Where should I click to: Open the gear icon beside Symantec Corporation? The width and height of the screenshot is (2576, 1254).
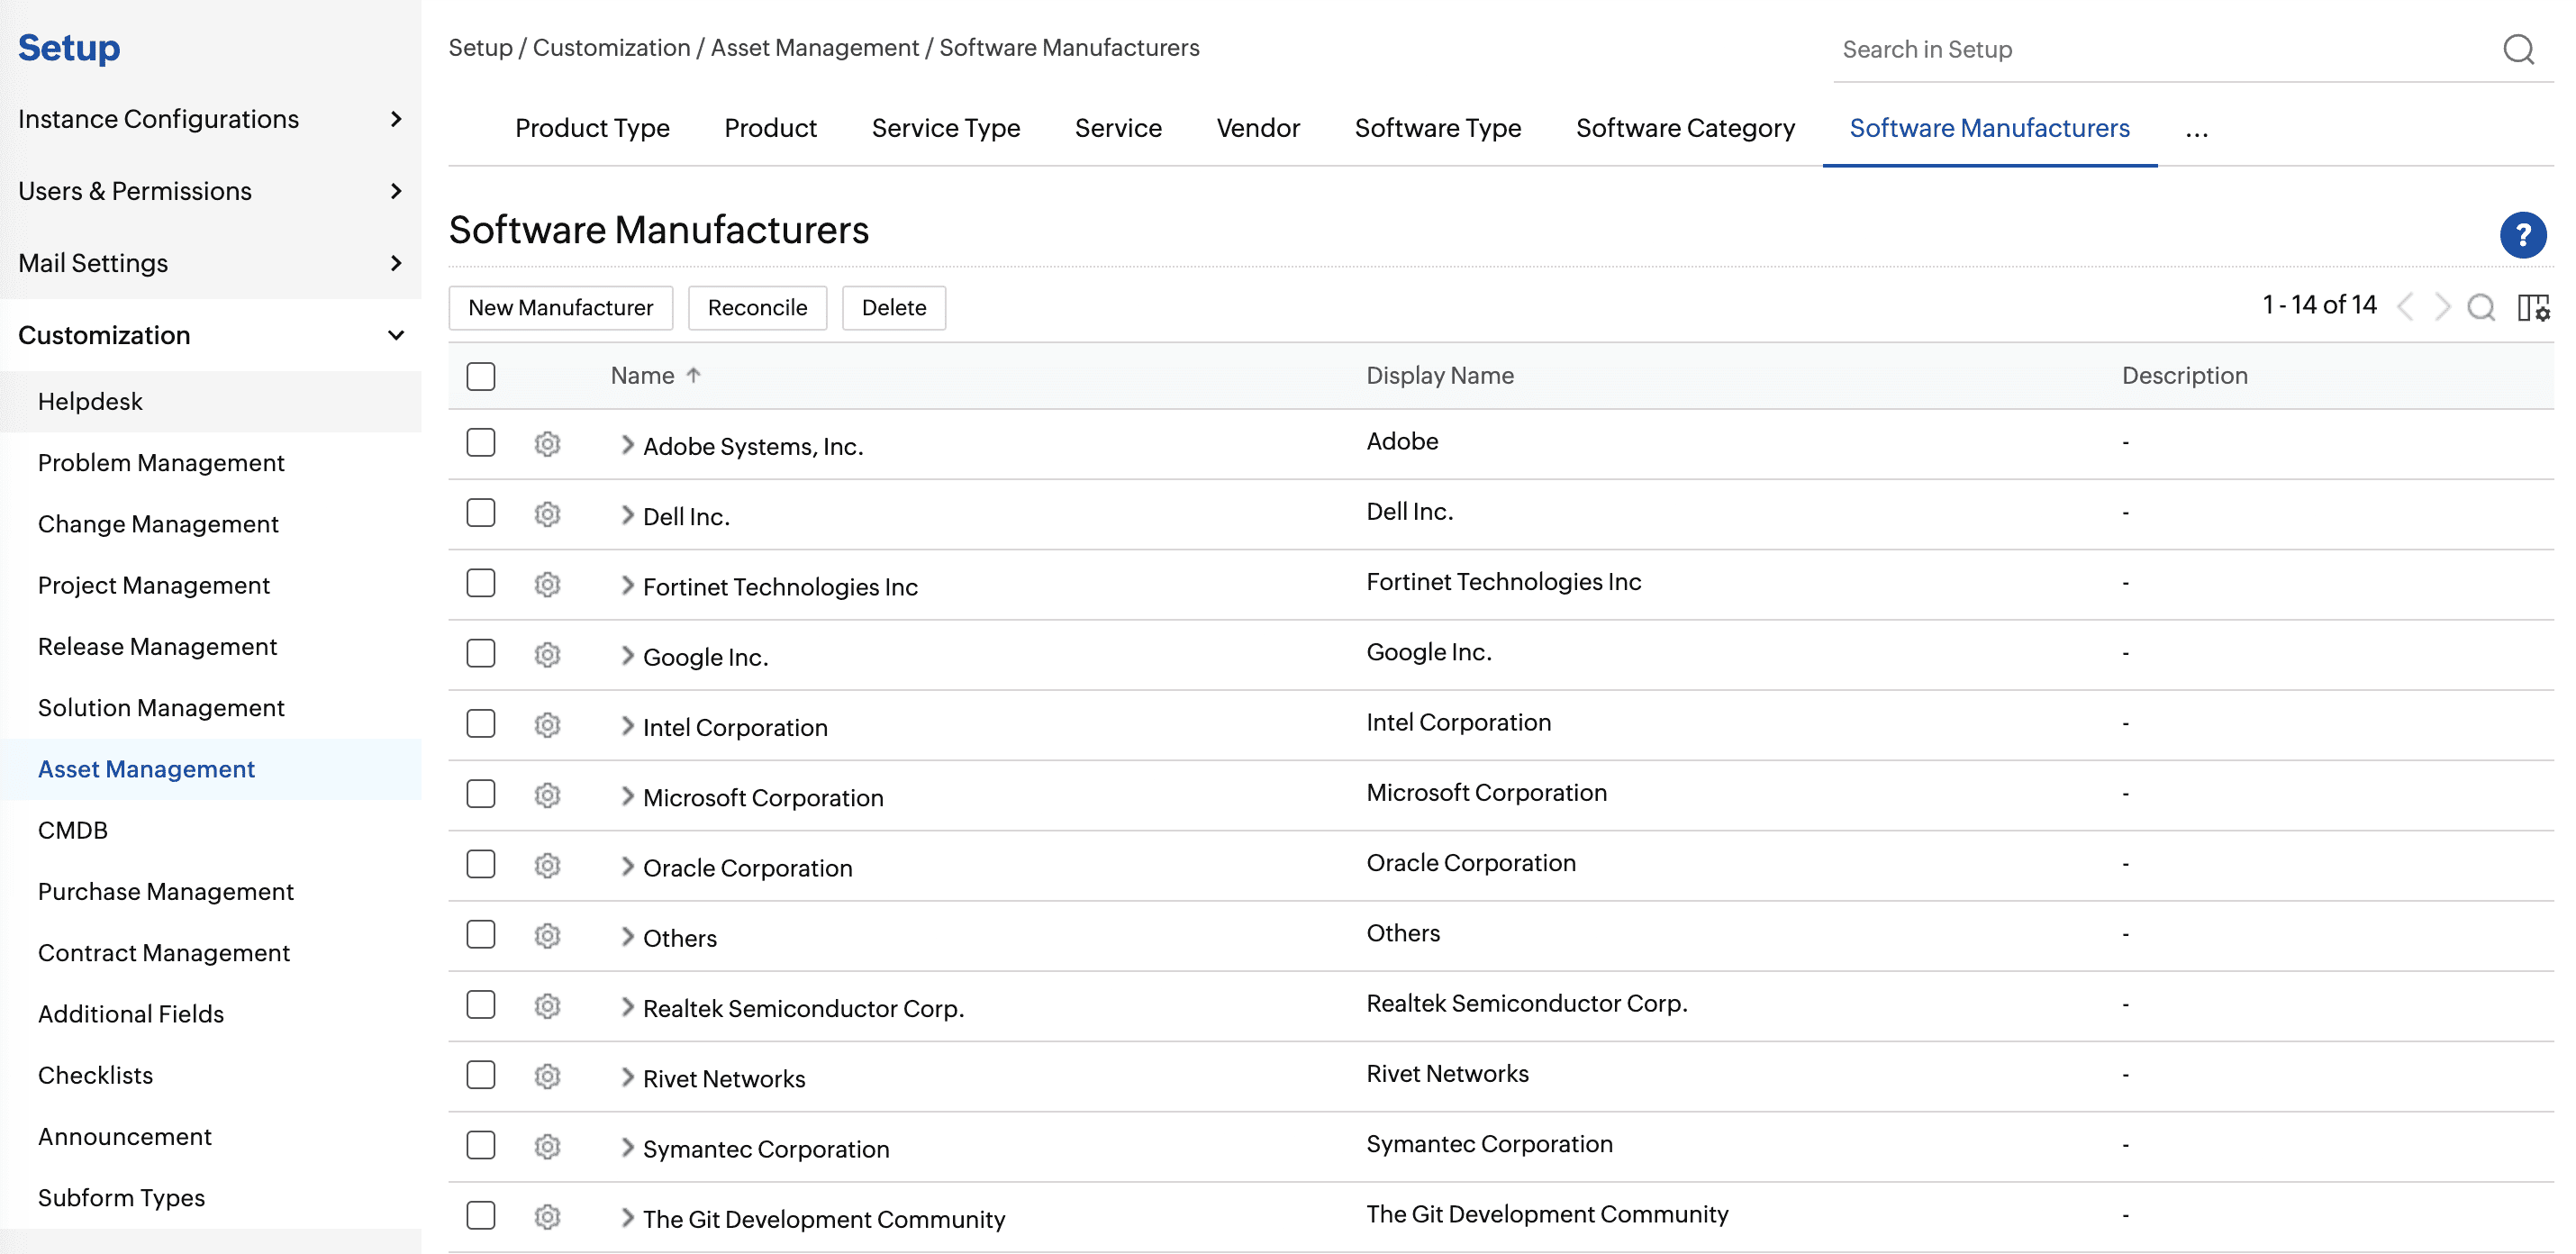[x=547, y=1146]
